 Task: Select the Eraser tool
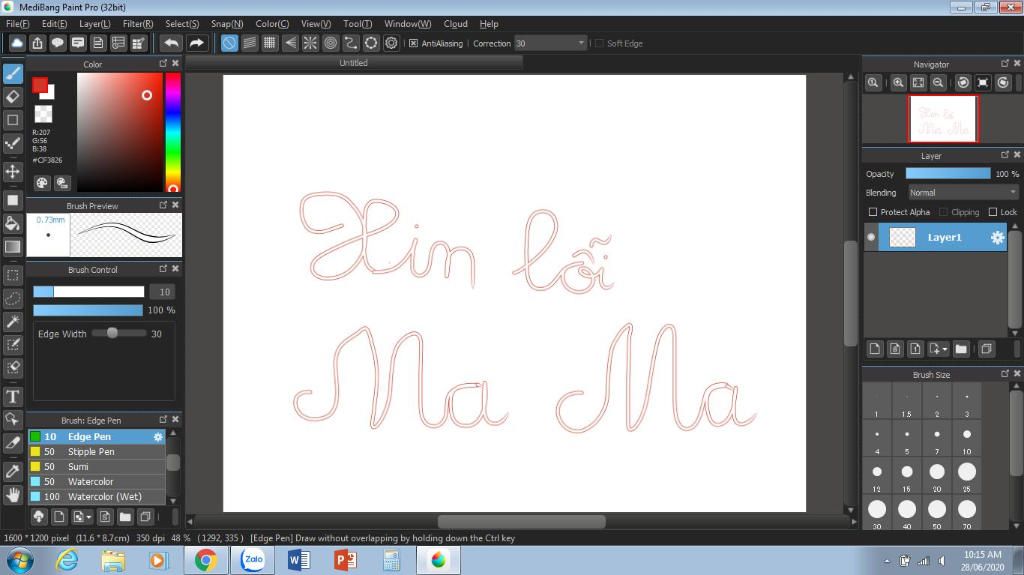pos(12,97)
